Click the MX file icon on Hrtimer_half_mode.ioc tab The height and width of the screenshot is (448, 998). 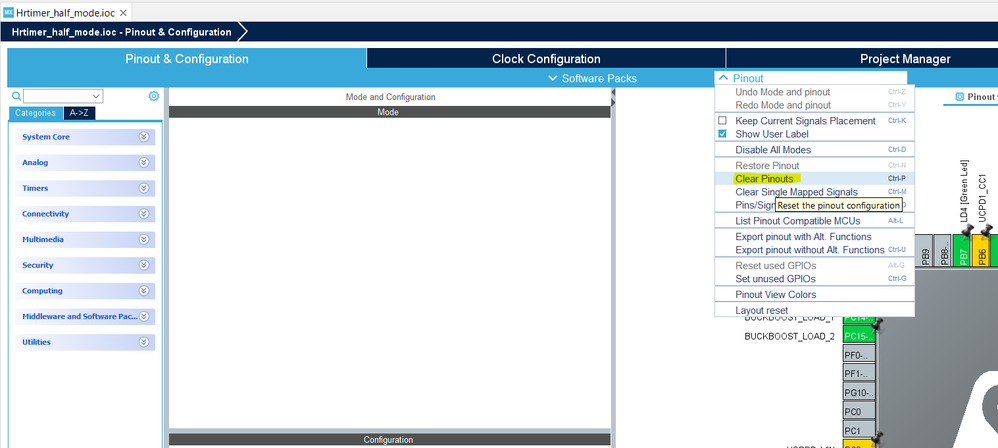[8, 13]
